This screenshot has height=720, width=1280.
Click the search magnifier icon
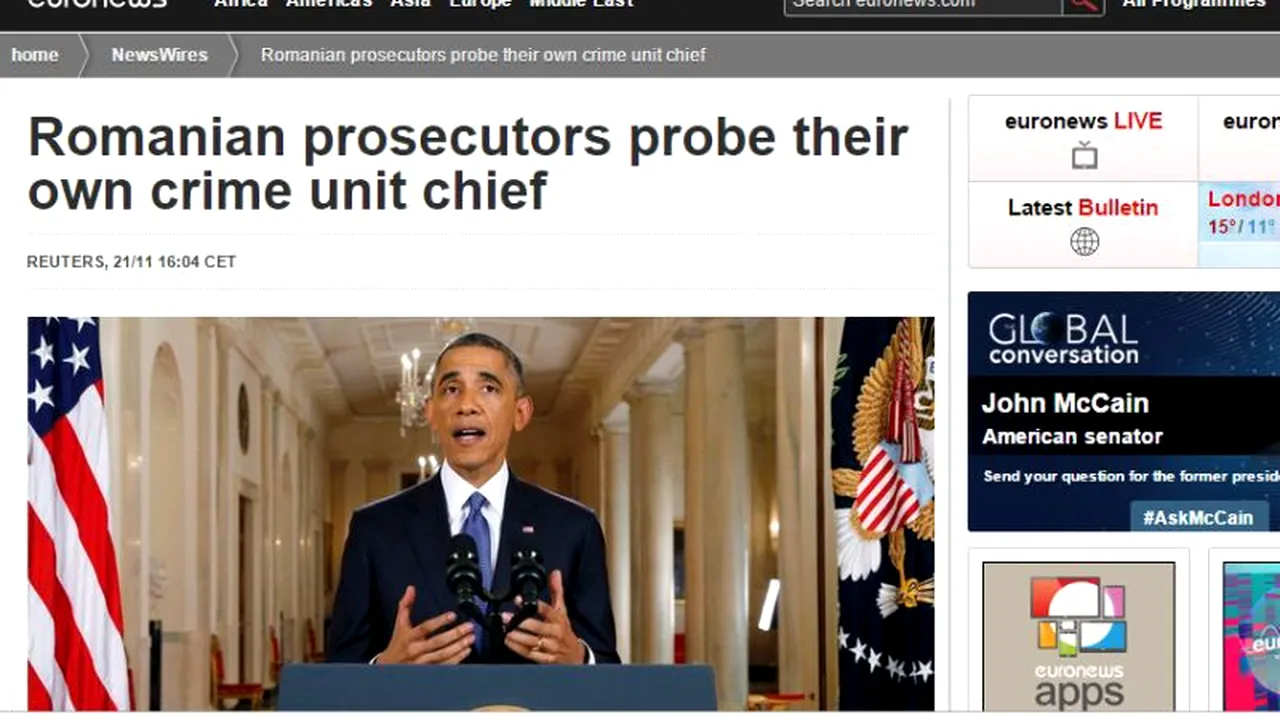point(1084,5)
